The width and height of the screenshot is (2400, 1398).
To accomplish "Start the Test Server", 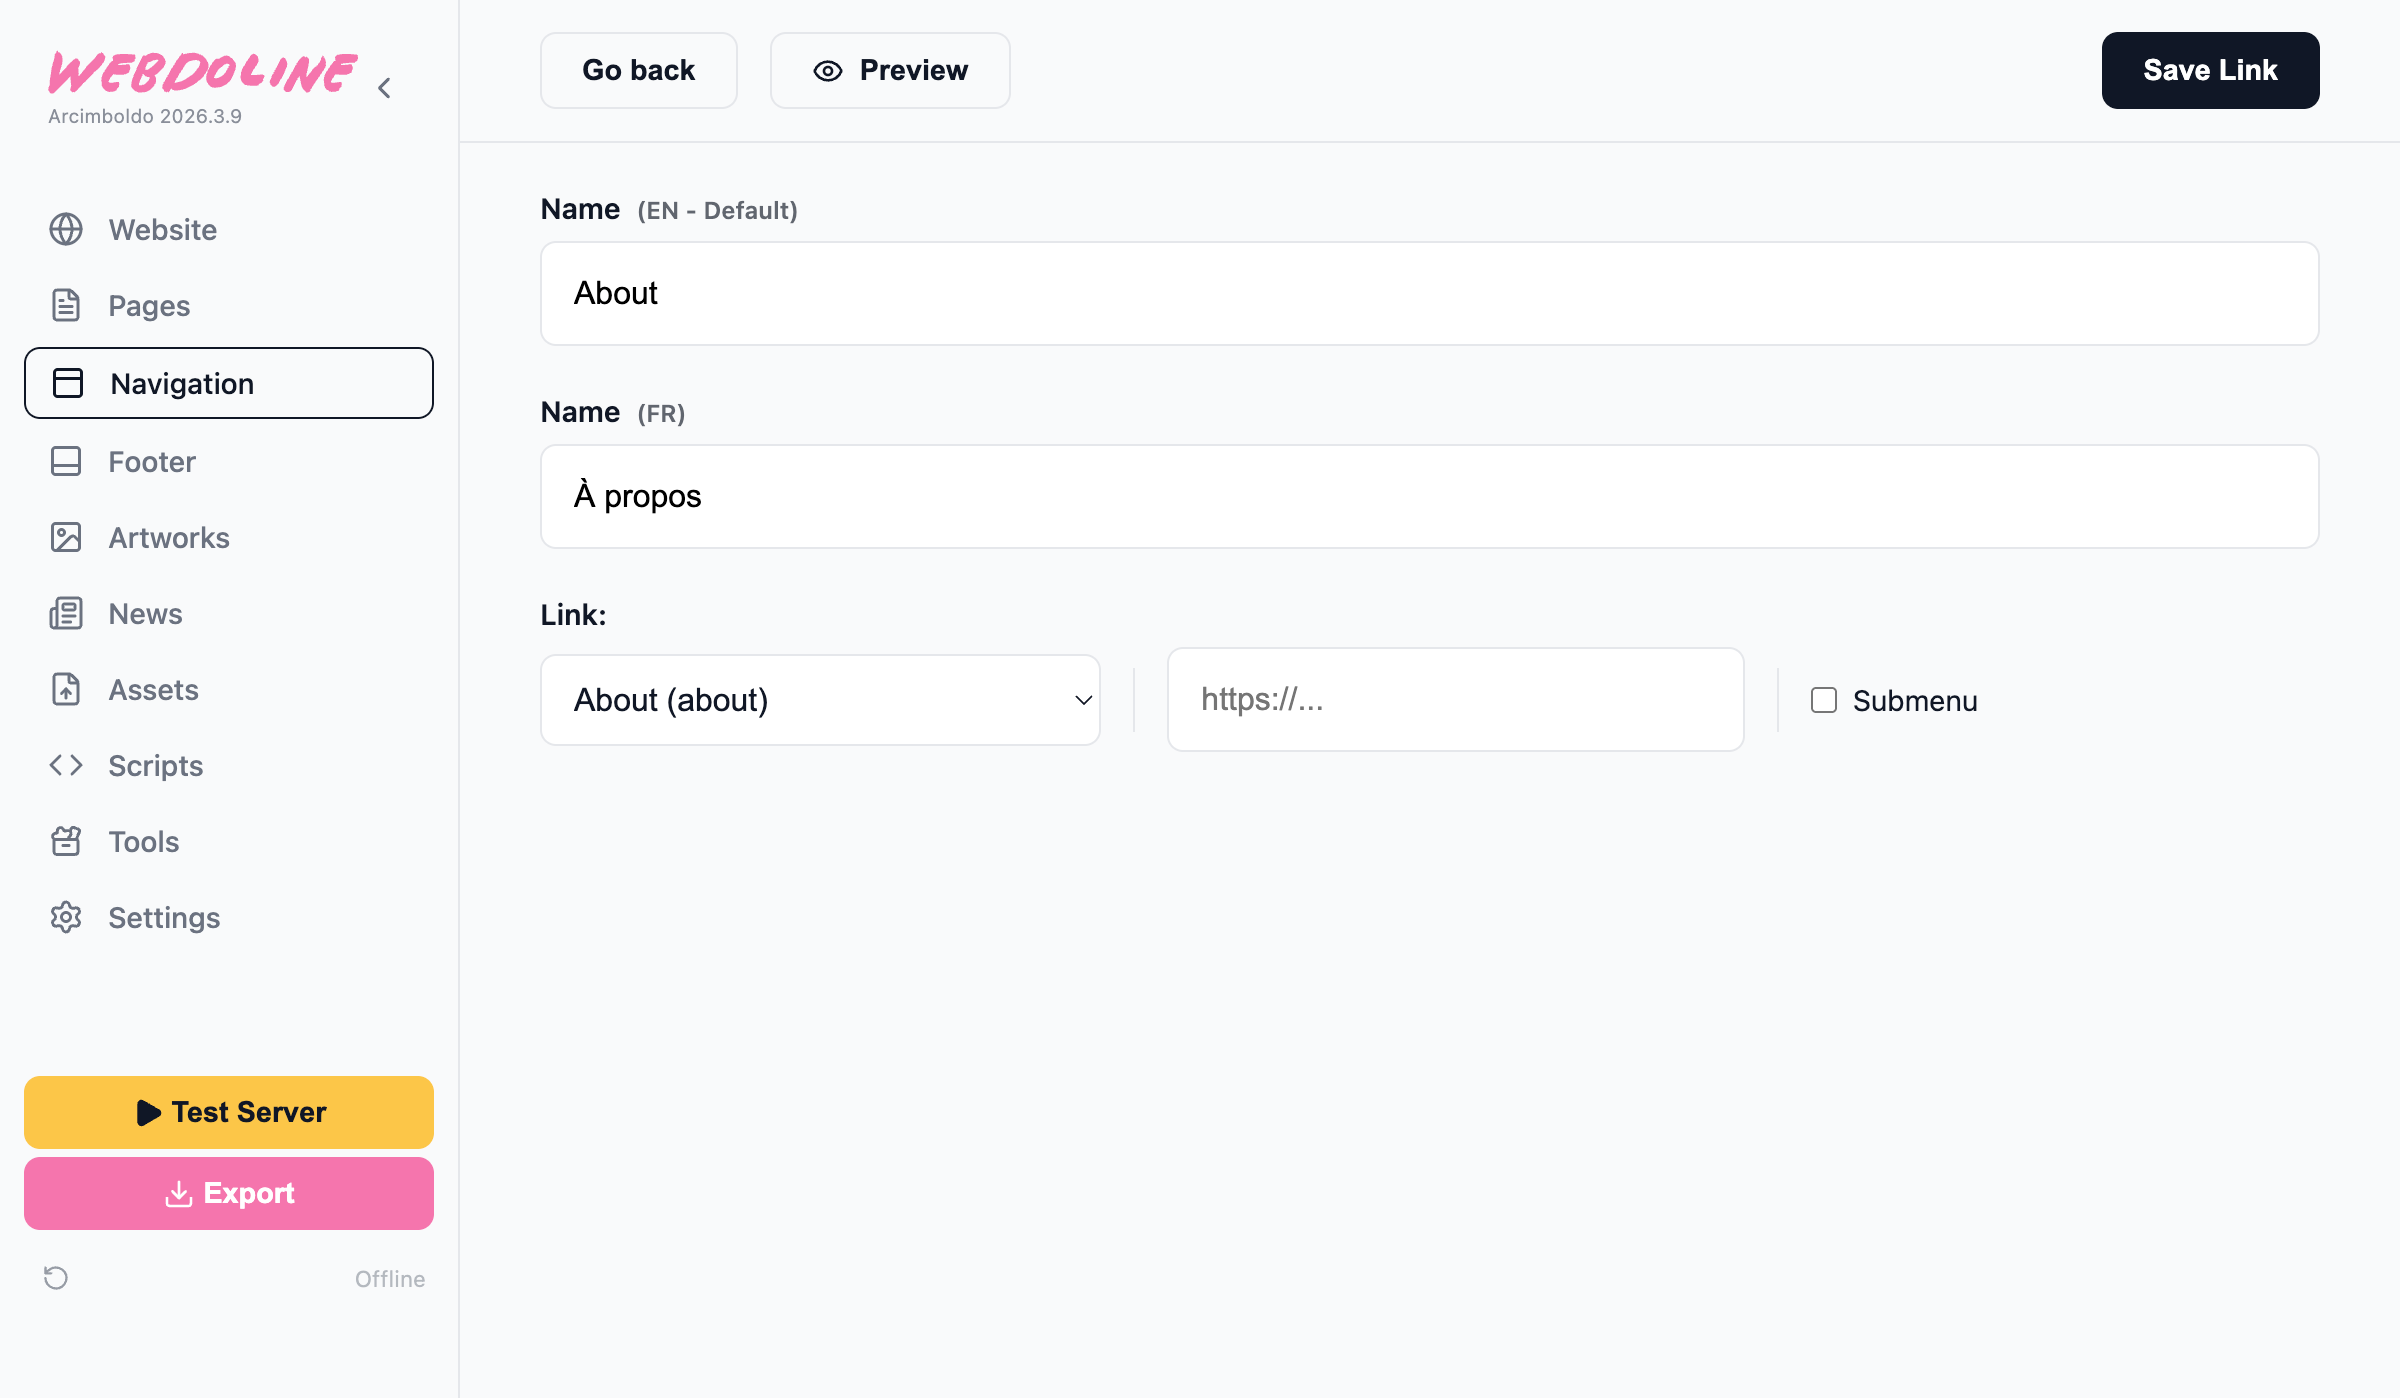I will 229,1112.
